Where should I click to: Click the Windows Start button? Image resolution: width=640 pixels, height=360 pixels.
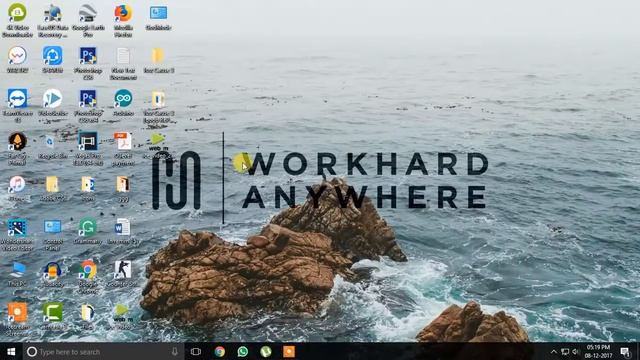coord(11,351)
